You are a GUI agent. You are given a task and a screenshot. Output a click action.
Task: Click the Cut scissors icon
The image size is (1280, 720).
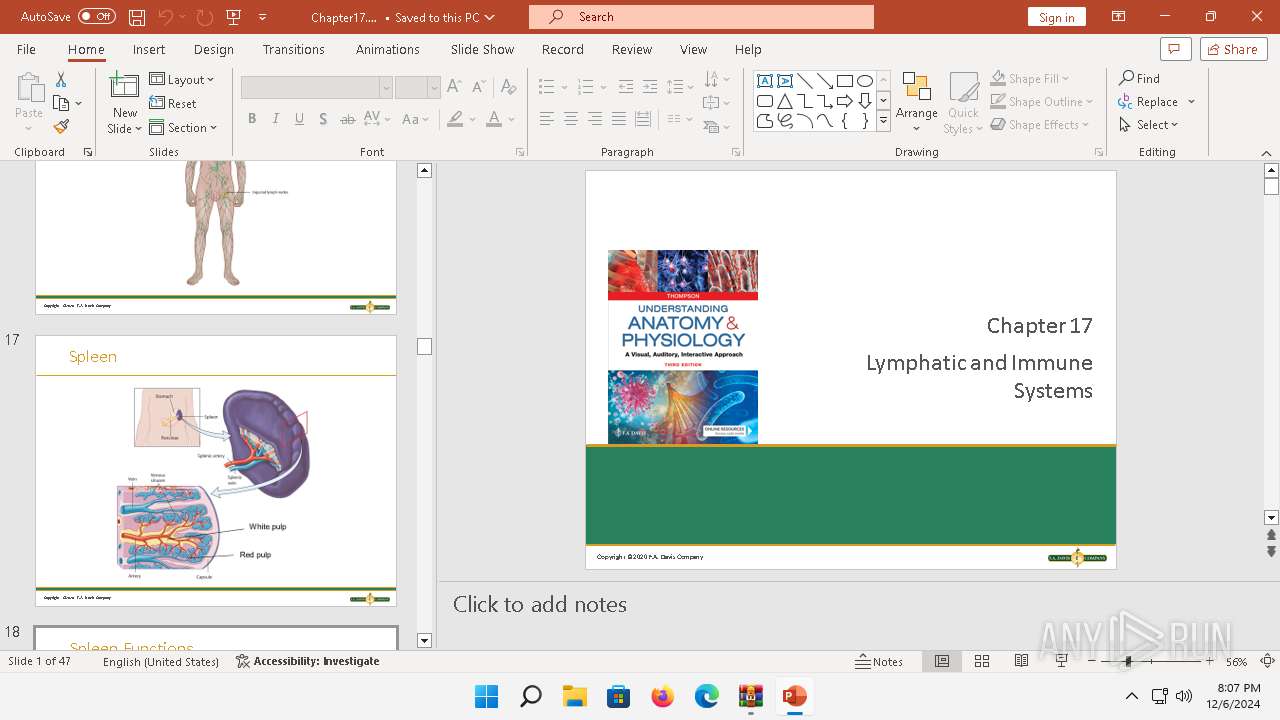61,80
